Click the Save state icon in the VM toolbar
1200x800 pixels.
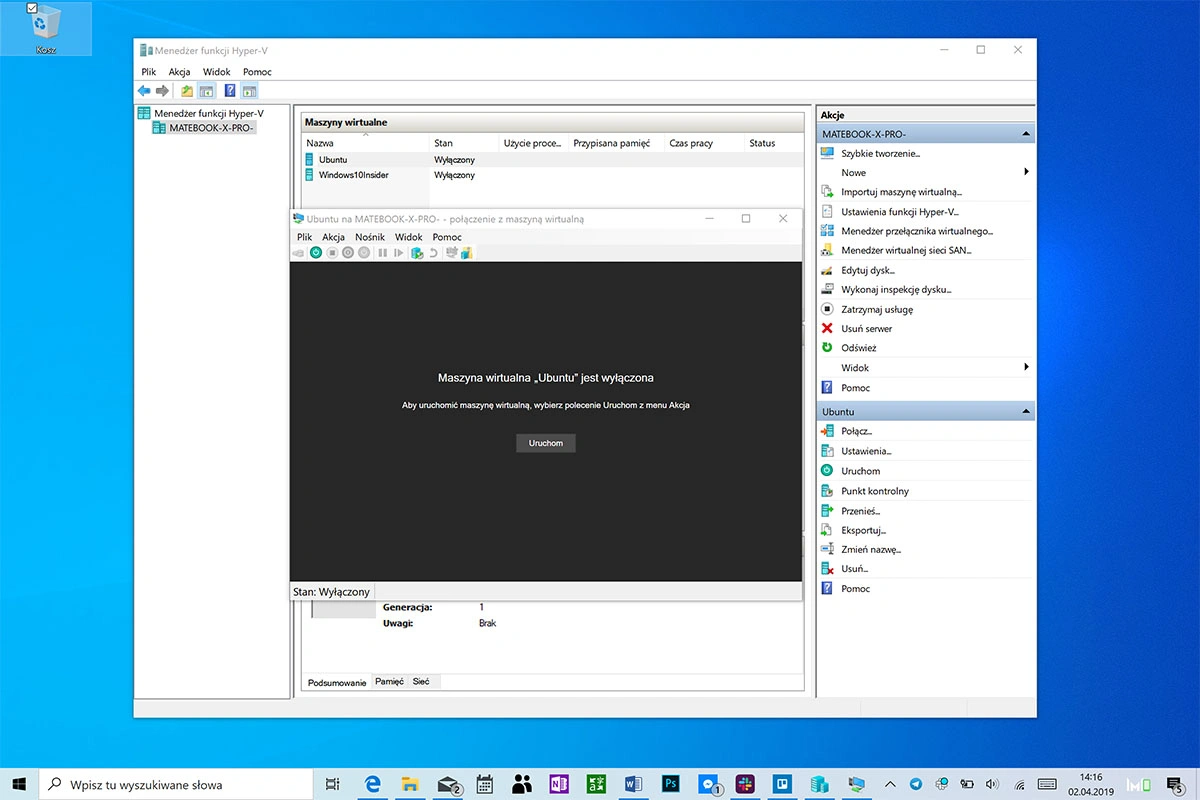(364, 253)
